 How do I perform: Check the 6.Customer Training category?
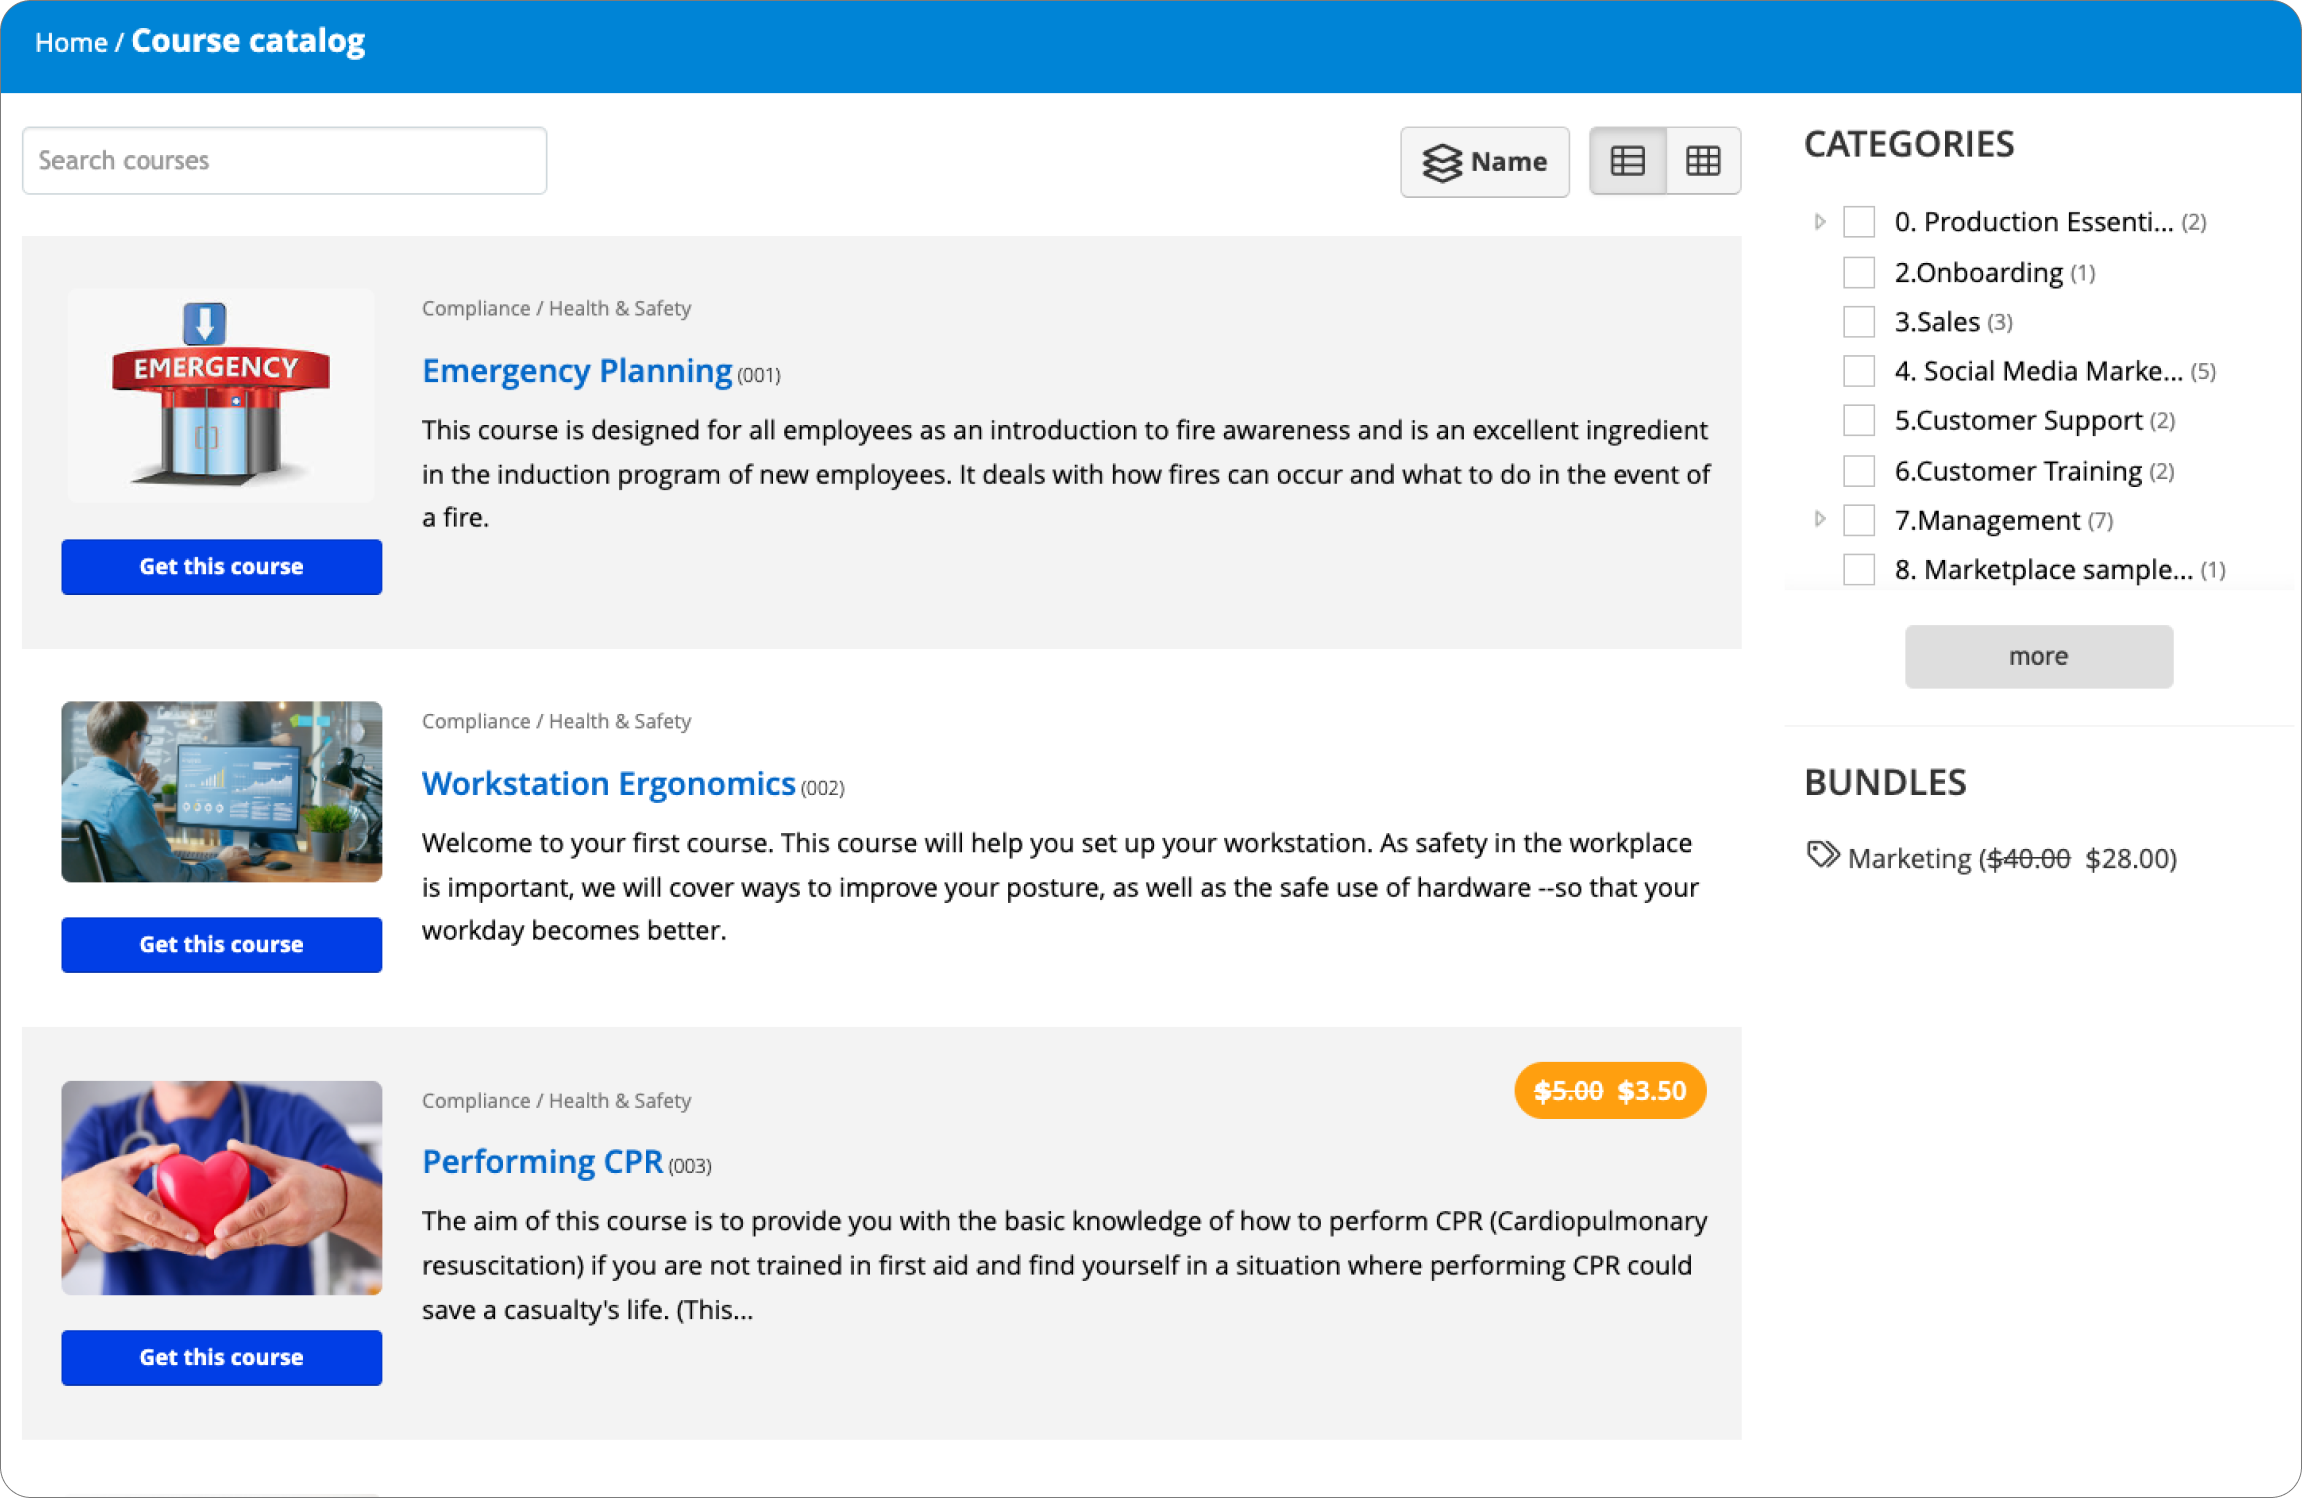1859,470
